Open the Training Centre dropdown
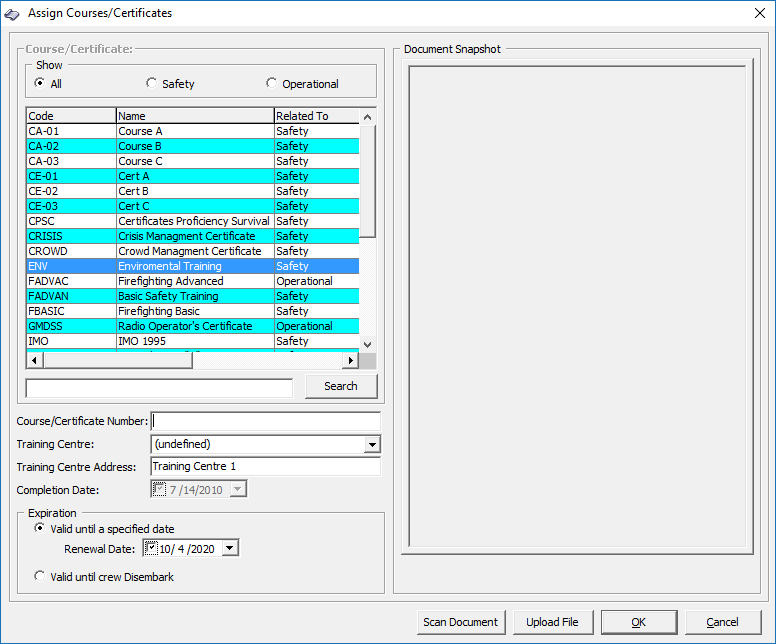 click(x=372, y=445)
